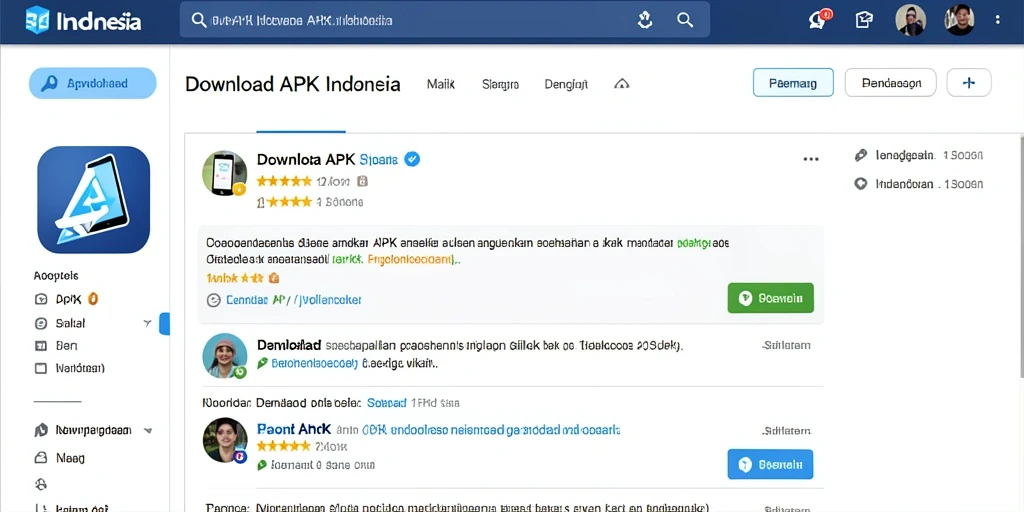Open the blue 'Soaead' link
1024x512 pixels.
[x=387, y=403]
